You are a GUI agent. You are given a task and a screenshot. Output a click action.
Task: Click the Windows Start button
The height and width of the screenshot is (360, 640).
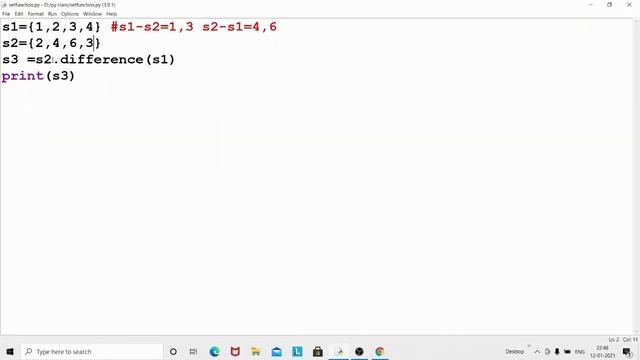[x=10, y=351]
